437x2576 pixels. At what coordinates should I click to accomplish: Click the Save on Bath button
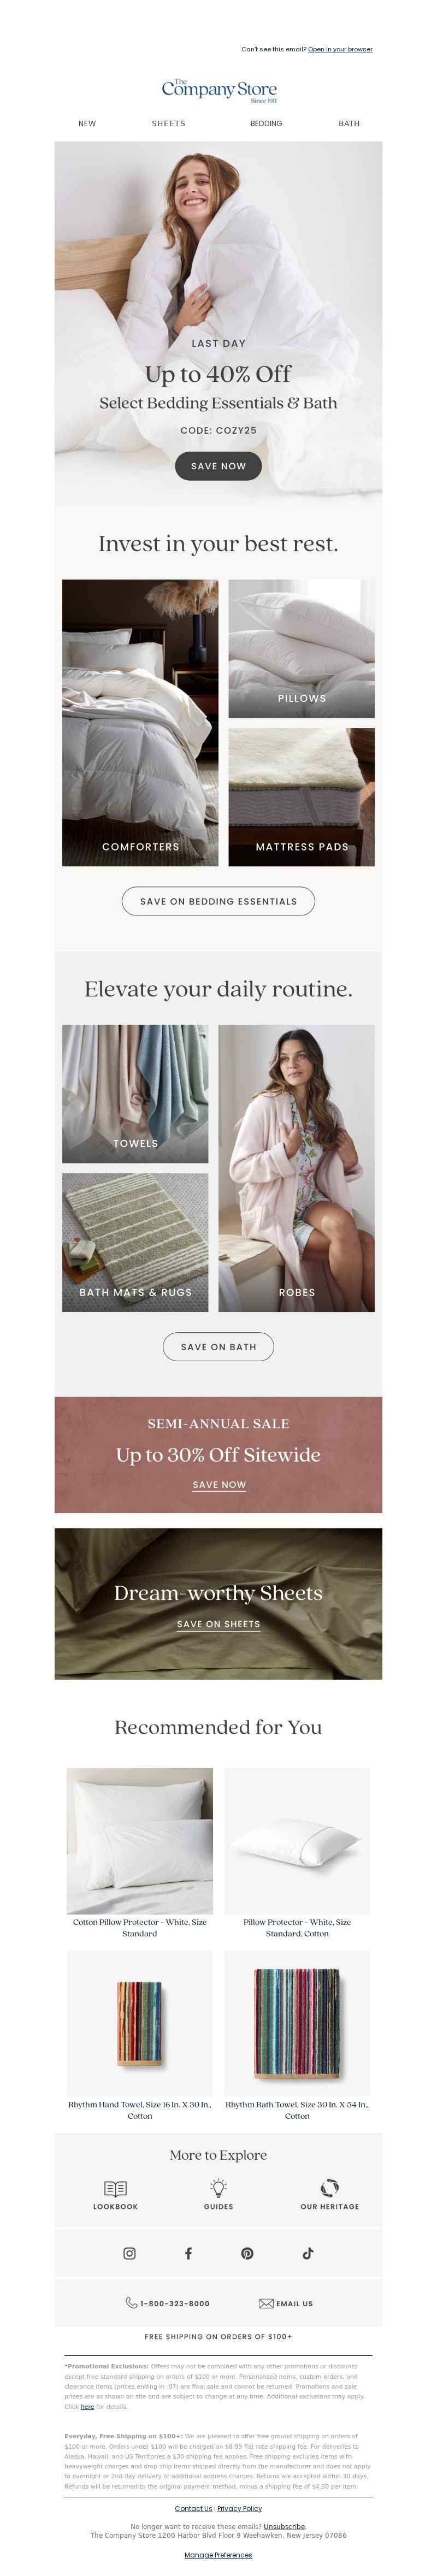218,1347
